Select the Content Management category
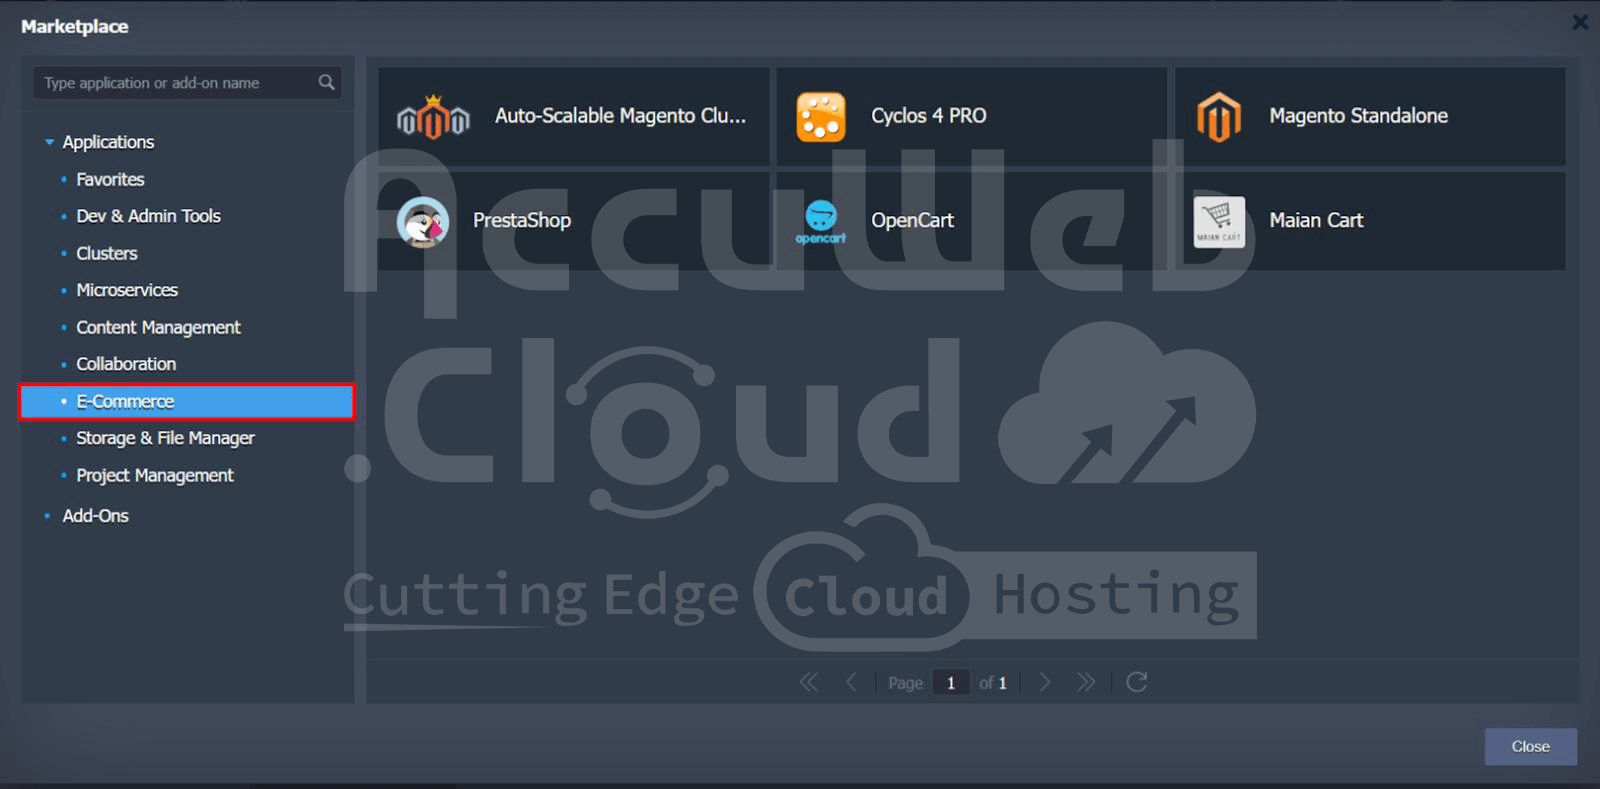Screen dimensions: 1600x789 (158, 328)
